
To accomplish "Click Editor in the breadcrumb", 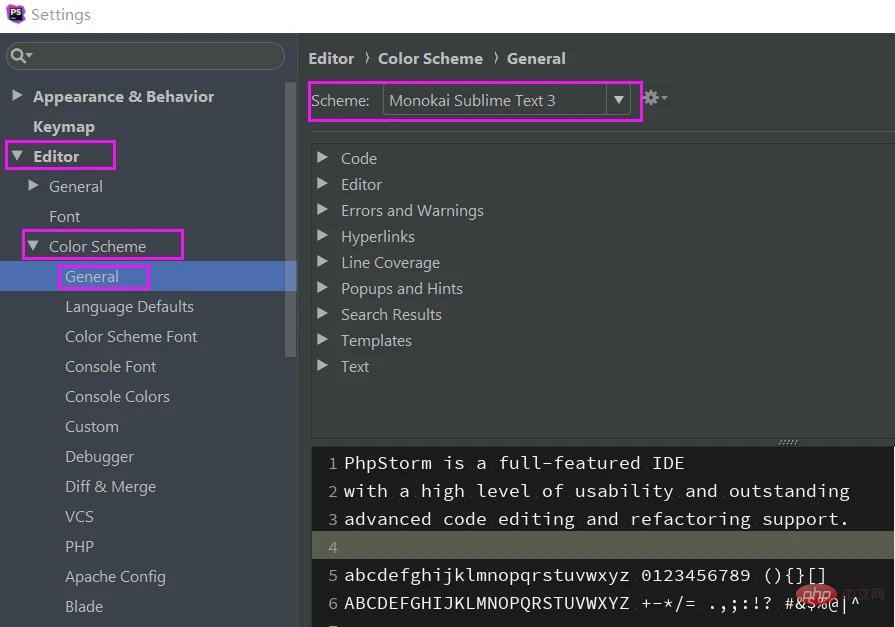I will tap(331, 58).
